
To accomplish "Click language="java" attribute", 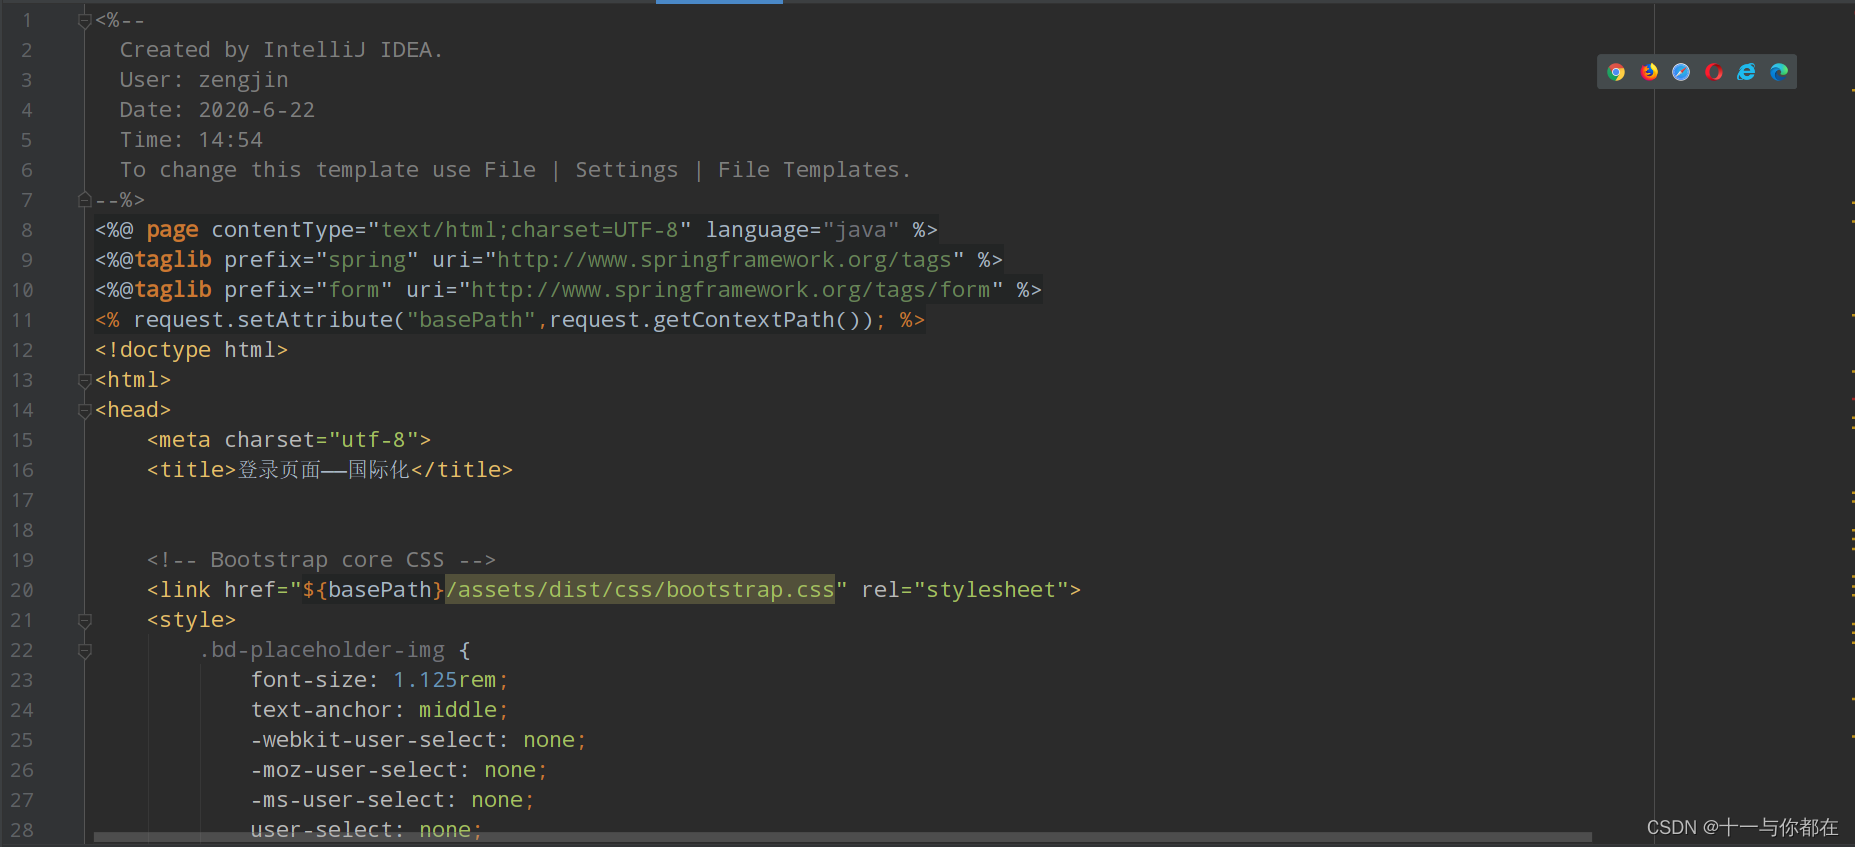I will pyautogui.click(x=803, y=230).
